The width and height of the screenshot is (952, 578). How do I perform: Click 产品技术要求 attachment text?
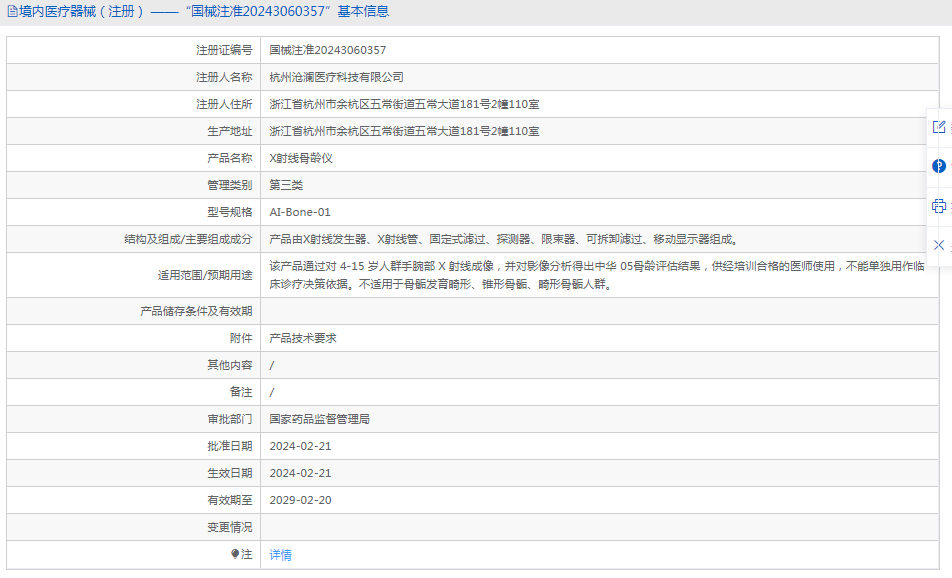303,338
